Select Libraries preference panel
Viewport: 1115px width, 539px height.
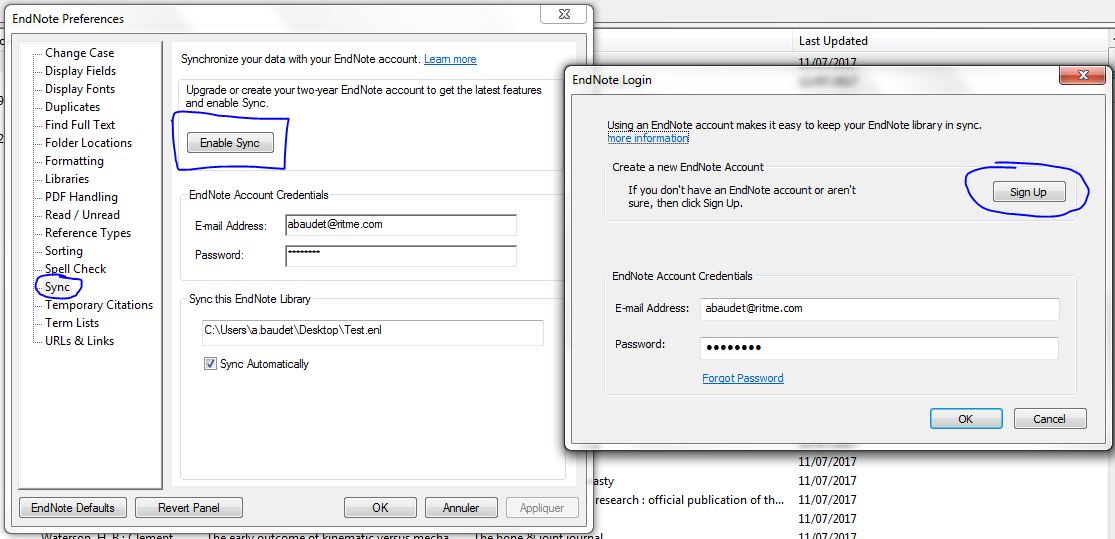click(x=67, y=178)
